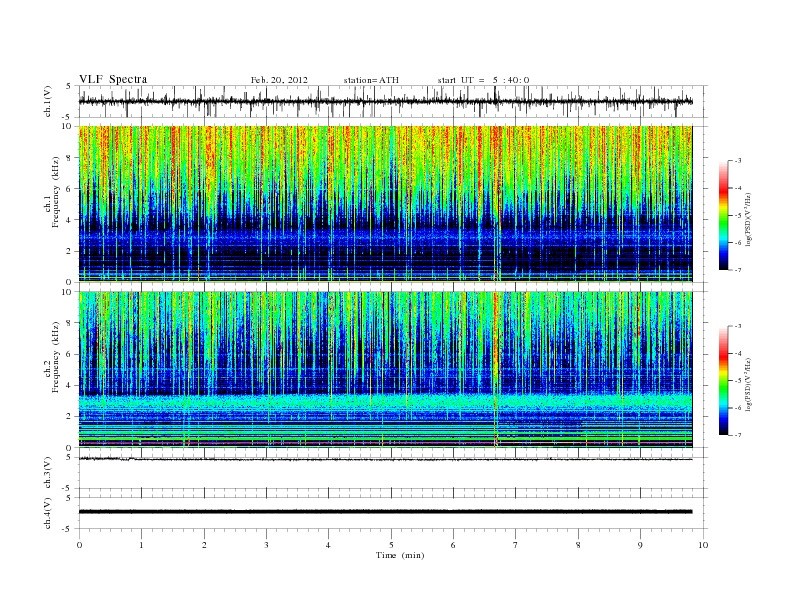
Task: Click the "8" kHz tick on ch.2 spectrogram
Action: 69,323
